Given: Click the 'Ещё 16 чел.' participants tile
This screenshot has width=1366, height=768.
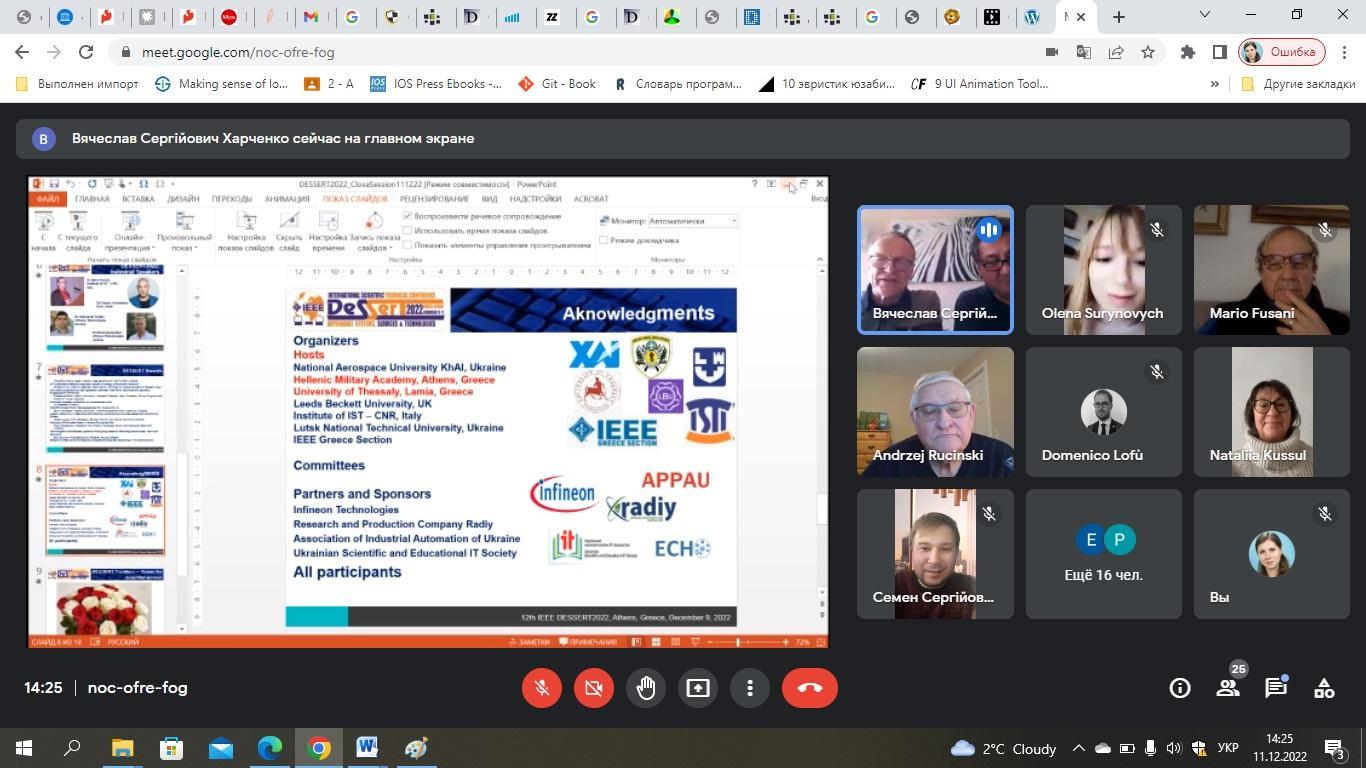Looking at the screenshot, I should [1104, 554].
